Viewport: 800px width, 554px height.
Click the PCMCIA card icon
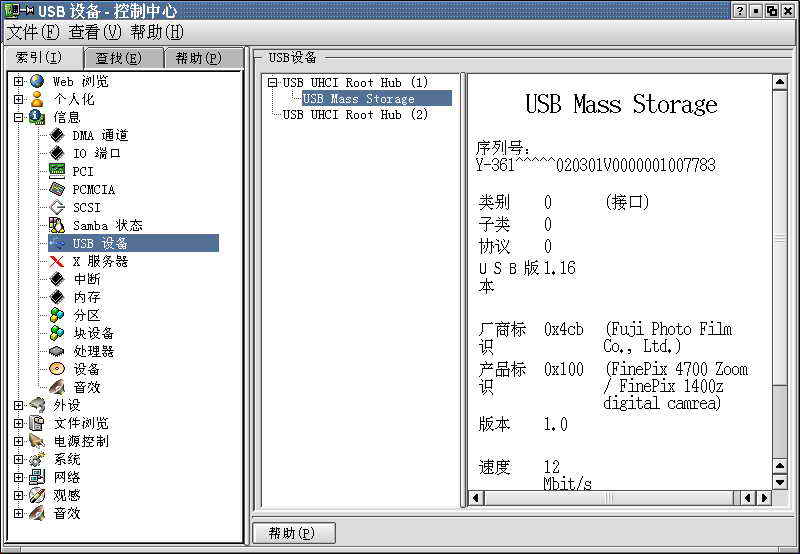57,189
